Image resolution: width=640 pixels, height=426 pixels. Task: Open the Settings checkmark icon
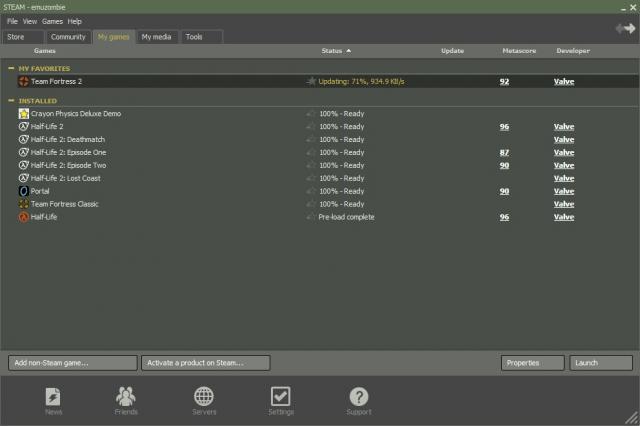(x=281, y=396)
